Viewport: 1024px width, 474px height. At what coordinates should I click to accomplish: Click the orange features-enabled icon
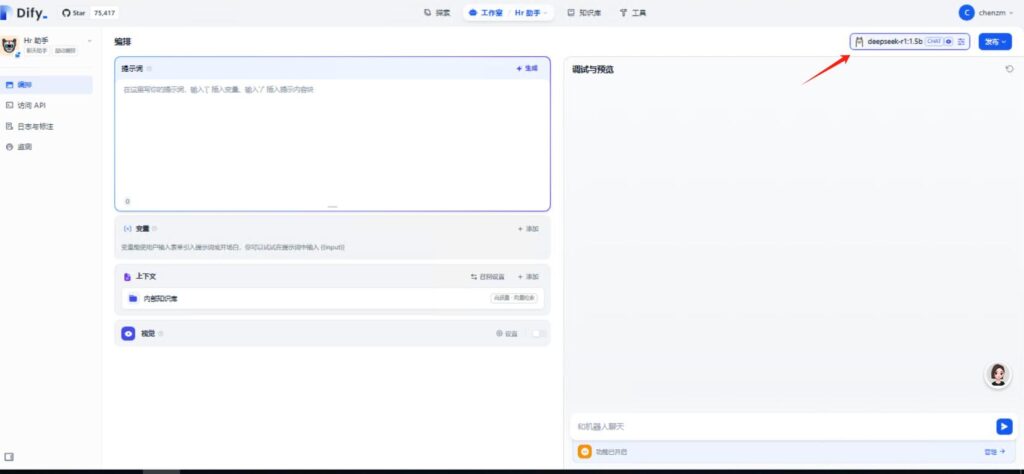585,451
